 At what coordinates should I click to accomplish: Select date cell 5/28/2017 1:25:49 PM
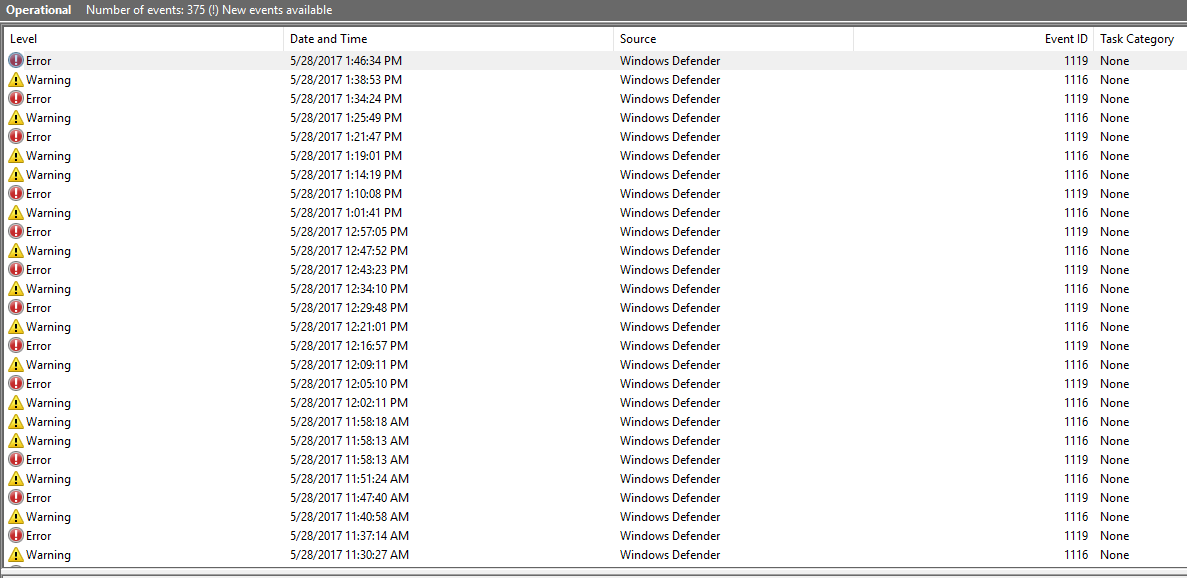click(346, 117)
